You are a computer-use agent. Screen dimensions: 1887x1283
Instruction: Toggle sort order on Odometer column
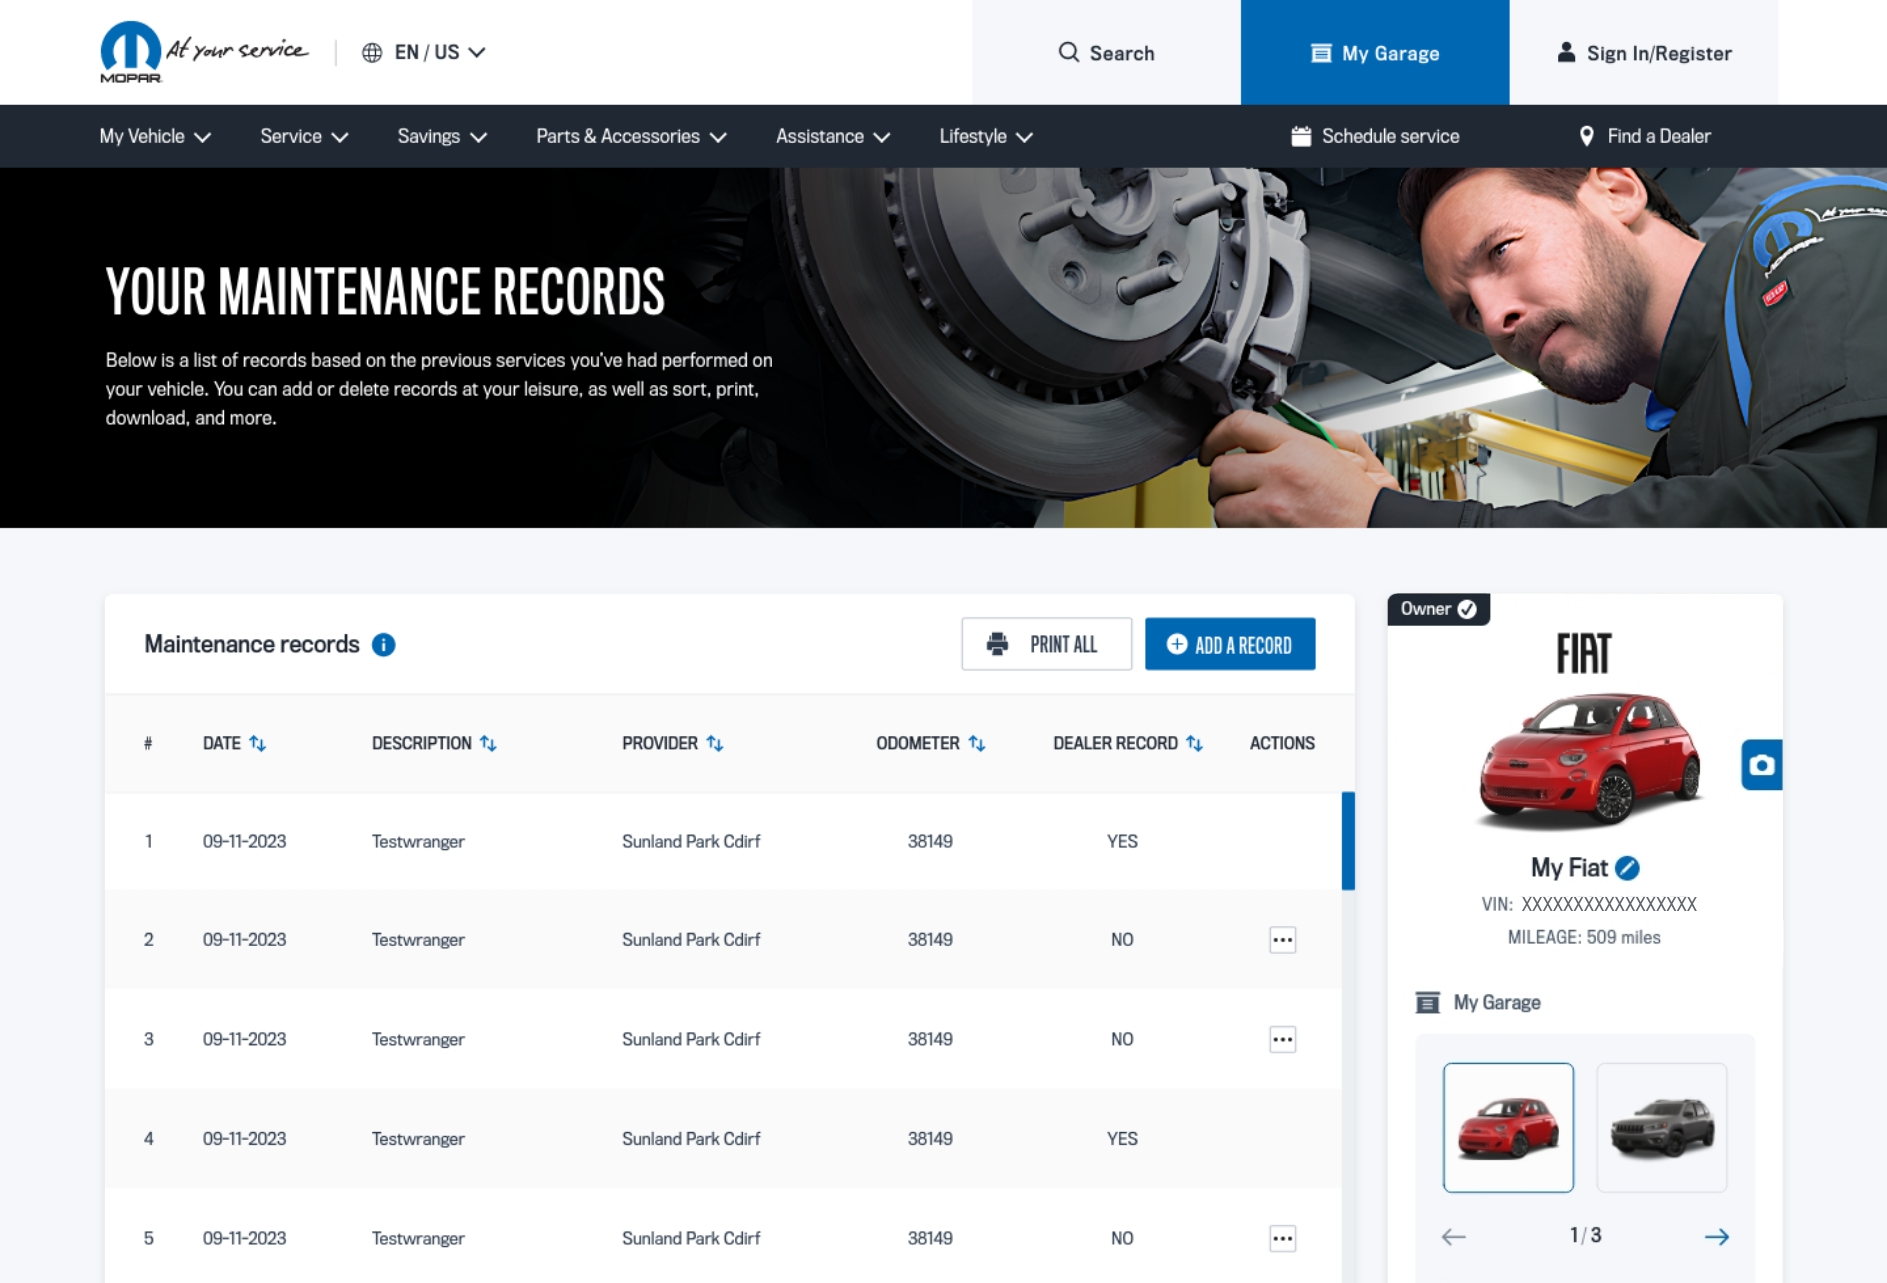[x=978, y=743]
